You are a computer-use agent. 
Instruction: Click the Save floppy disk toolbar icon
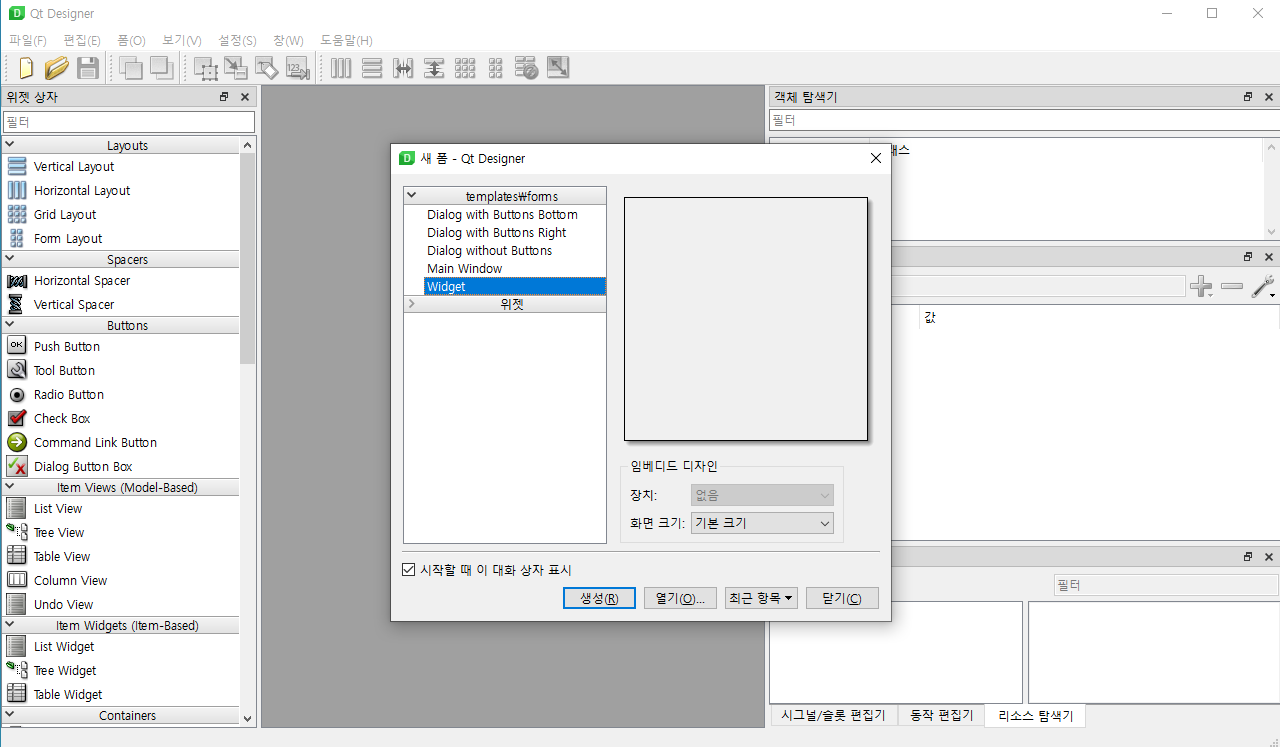click(x=87, y=68)
